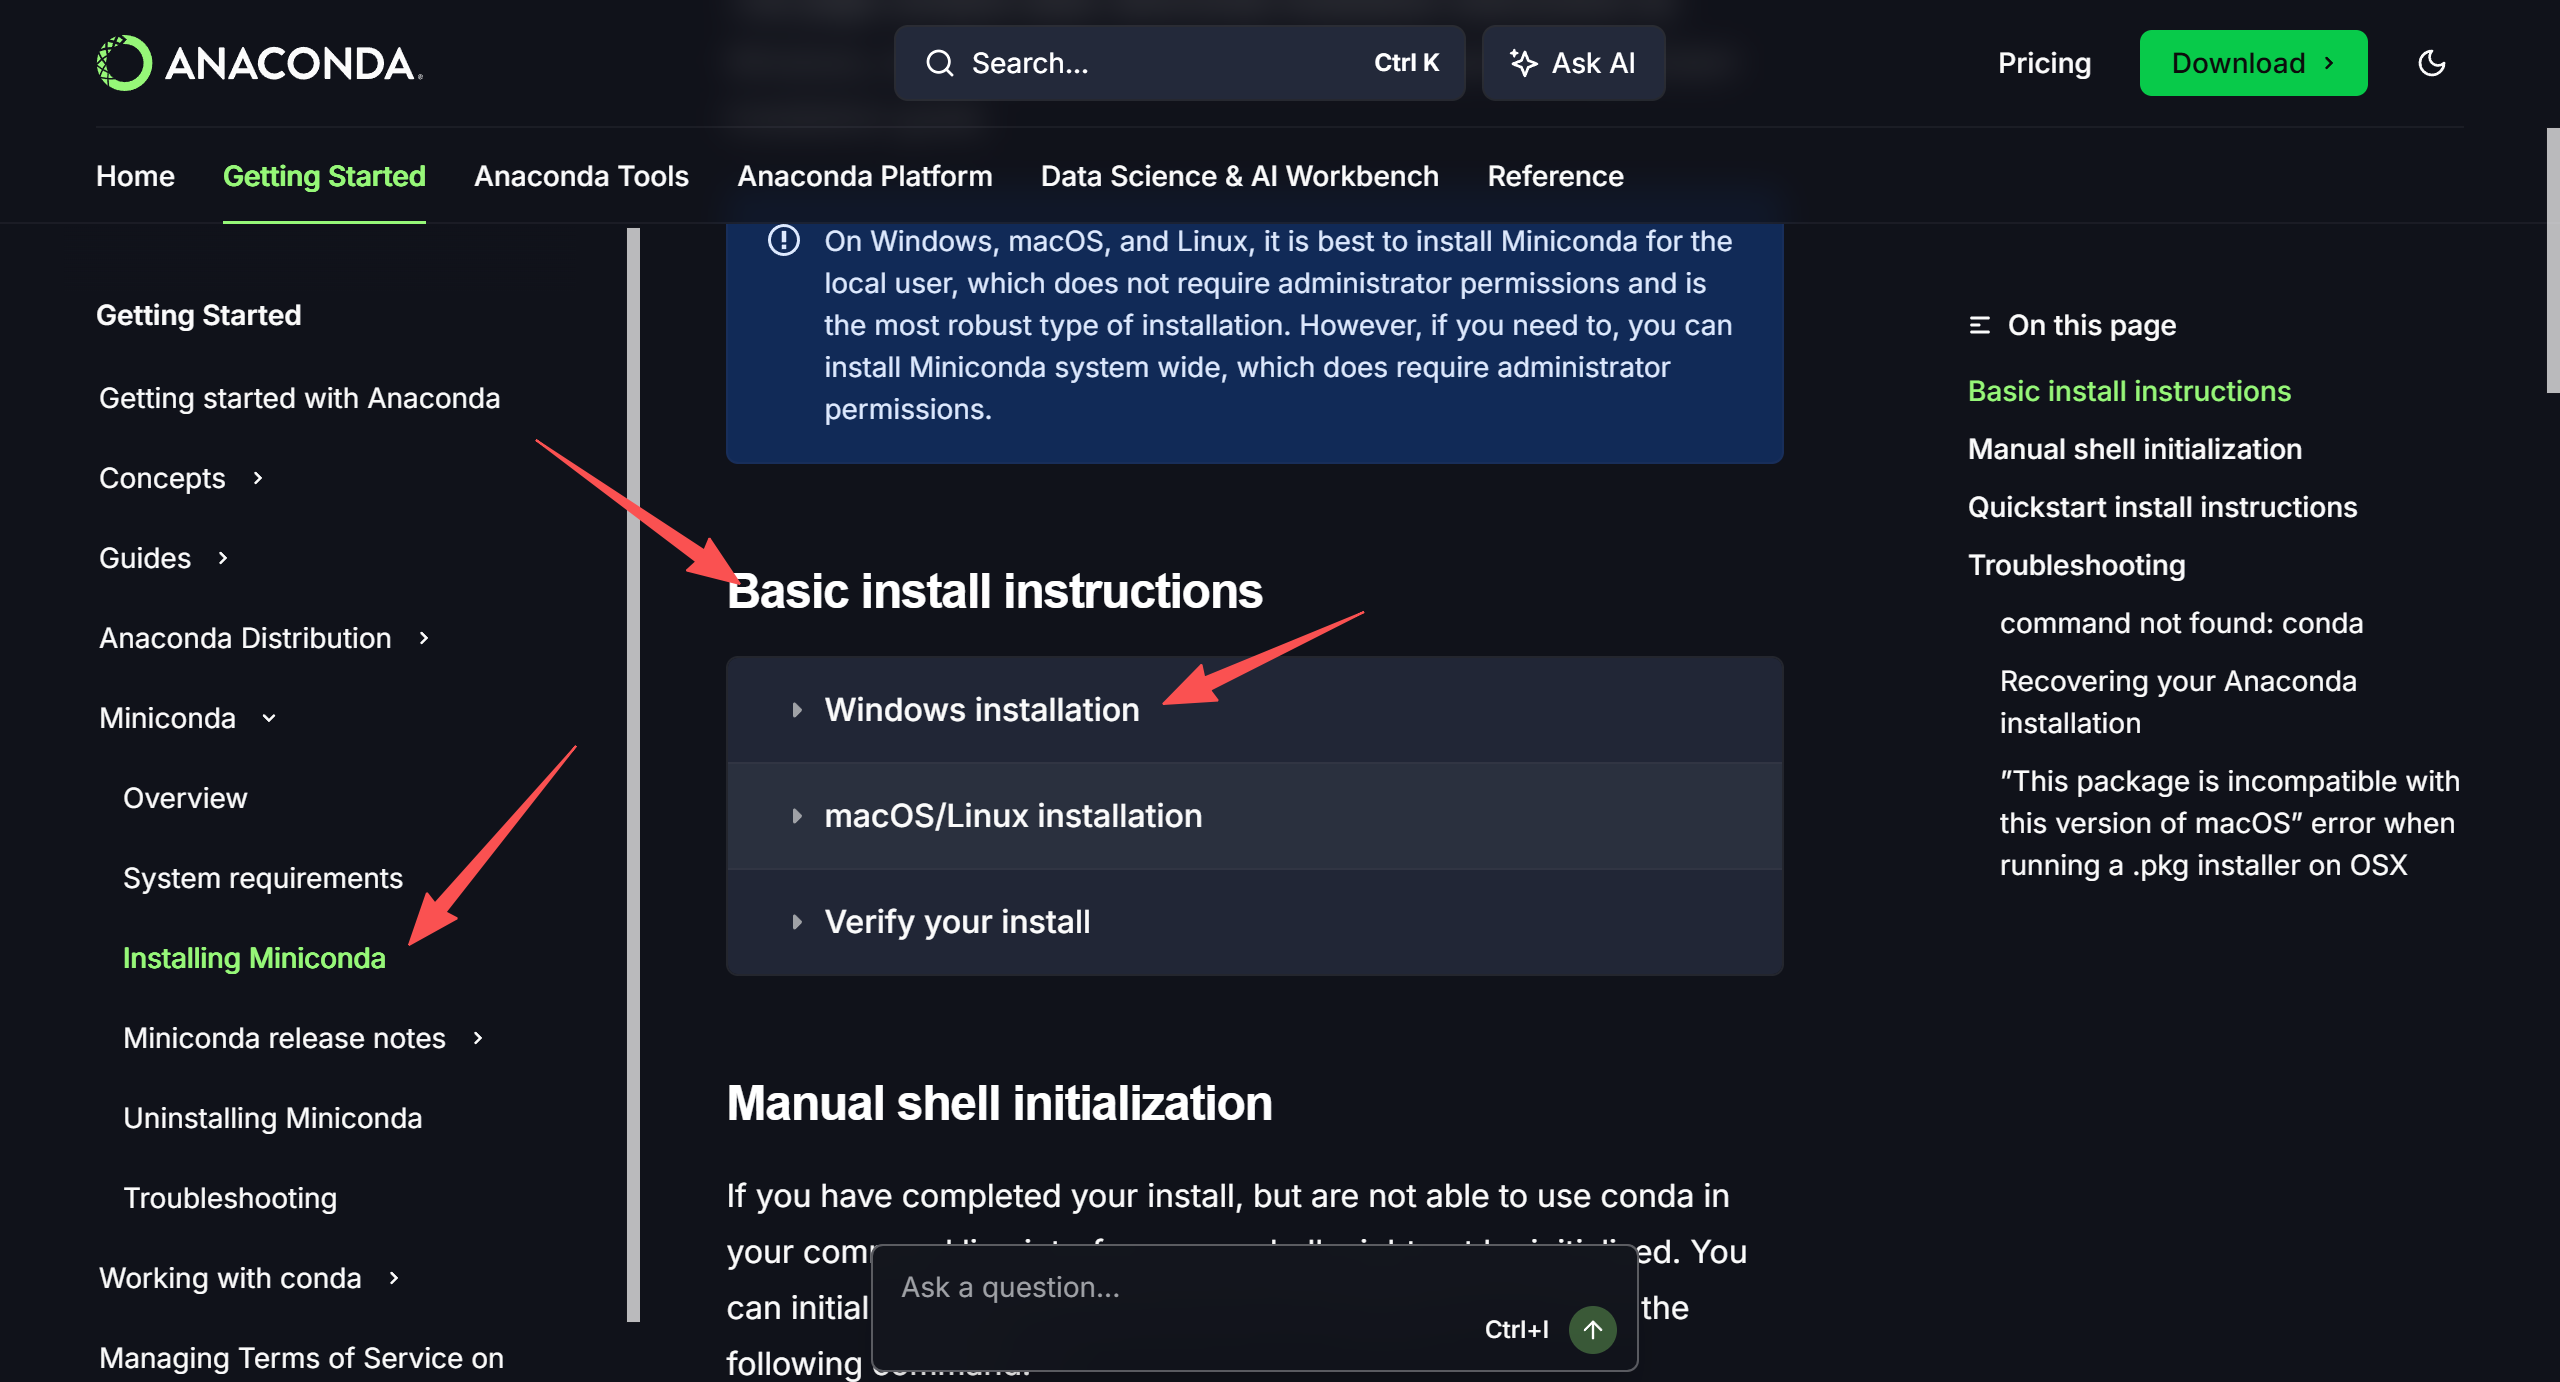Click the On this page list icon
The image size is (2560, 1382).
[x=1979, y=325]
